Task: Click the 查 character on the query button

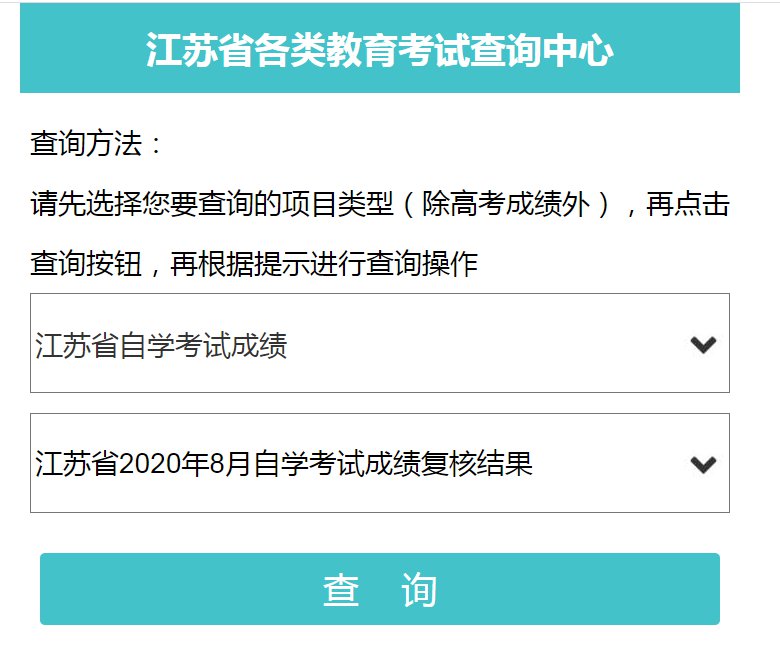Action: click(341, 590)
